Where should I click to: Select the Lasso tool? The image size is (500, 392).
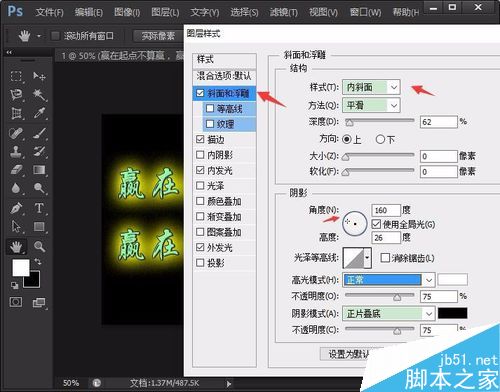[16, 95]
